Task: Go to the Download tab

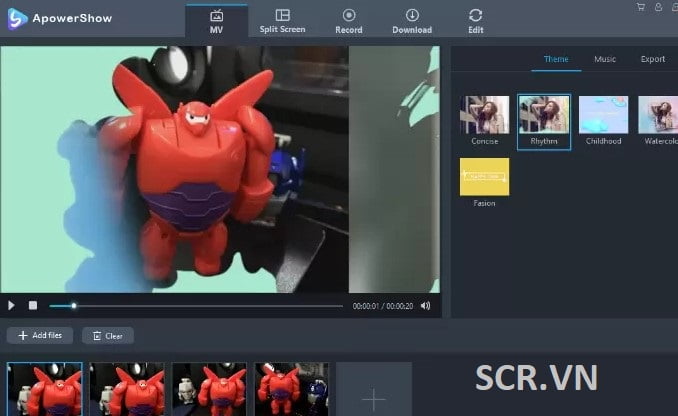Action: [412, 21]
